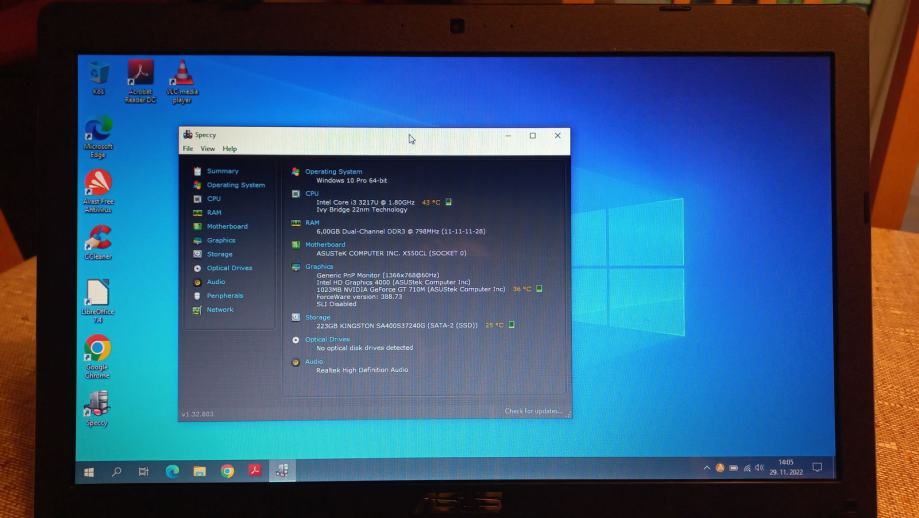Screen dimensions: 919x518
Task: Click the Motherboard heading link in summary
Action: (x=325, y=245)
